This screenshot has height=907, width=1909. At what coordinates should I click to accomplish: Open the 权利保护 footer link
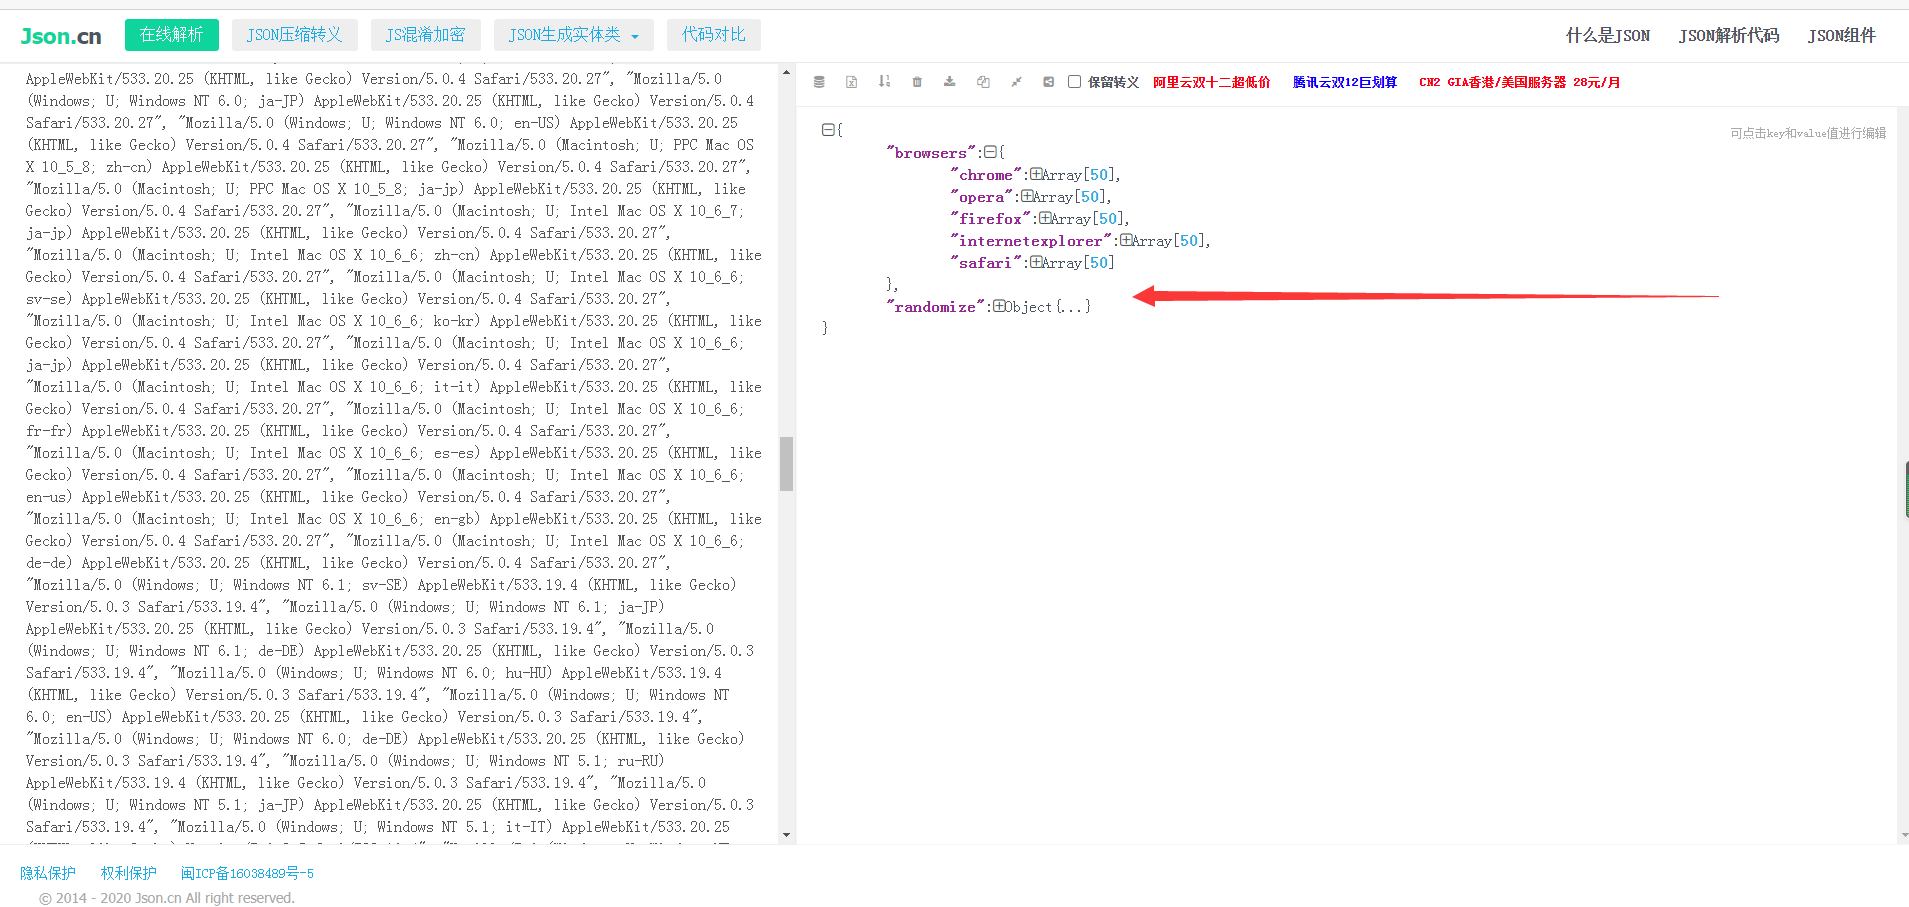[129, 873]
